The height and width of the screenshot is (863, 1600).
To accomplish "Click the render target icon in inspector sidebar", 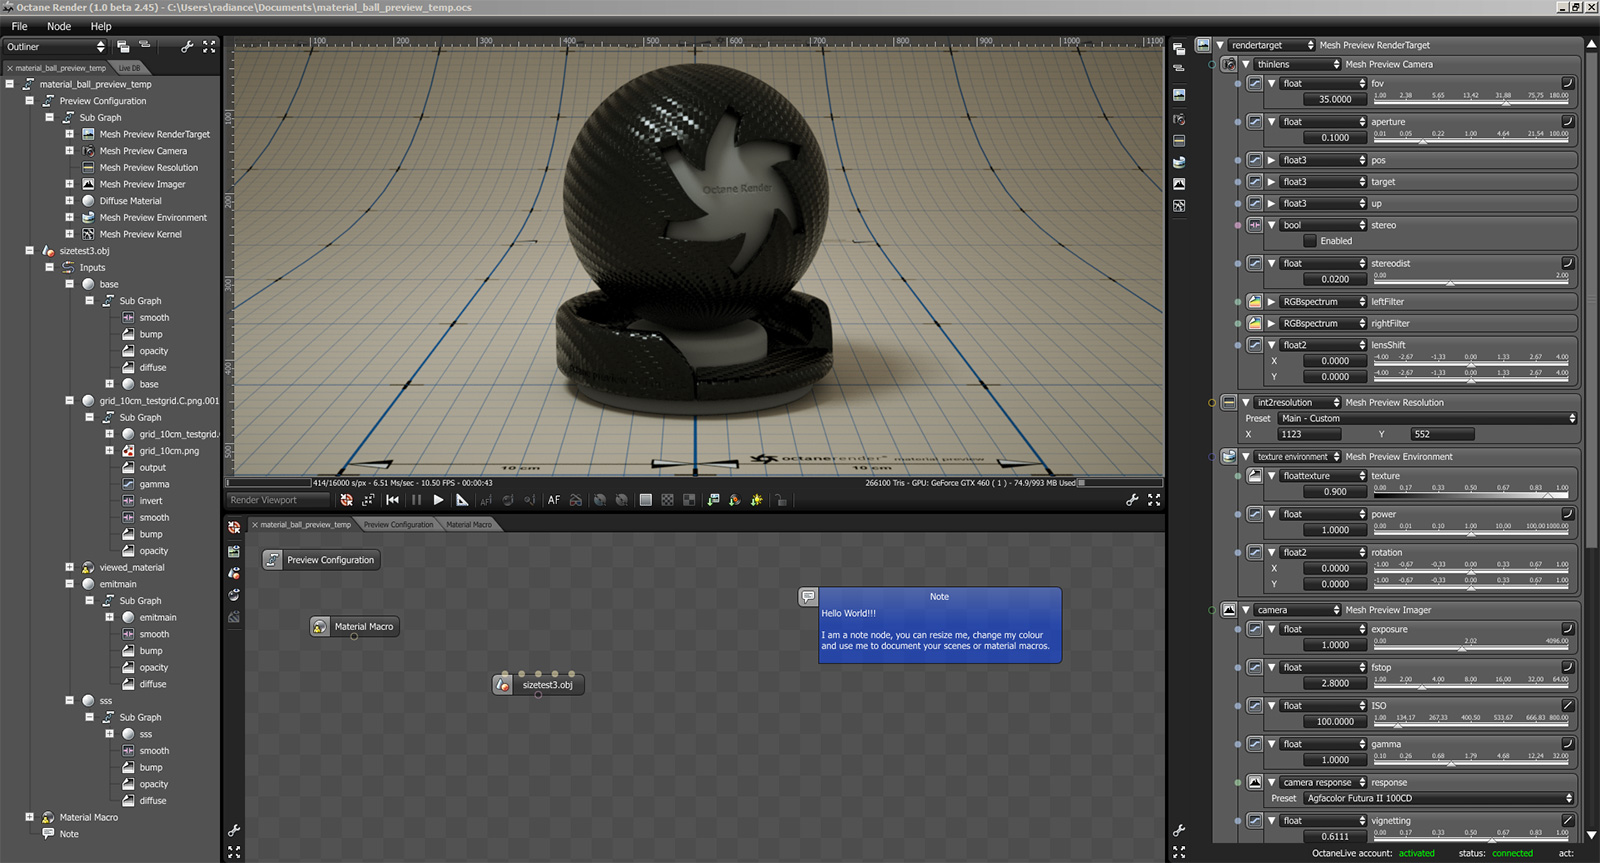I will pos(1179,95).
